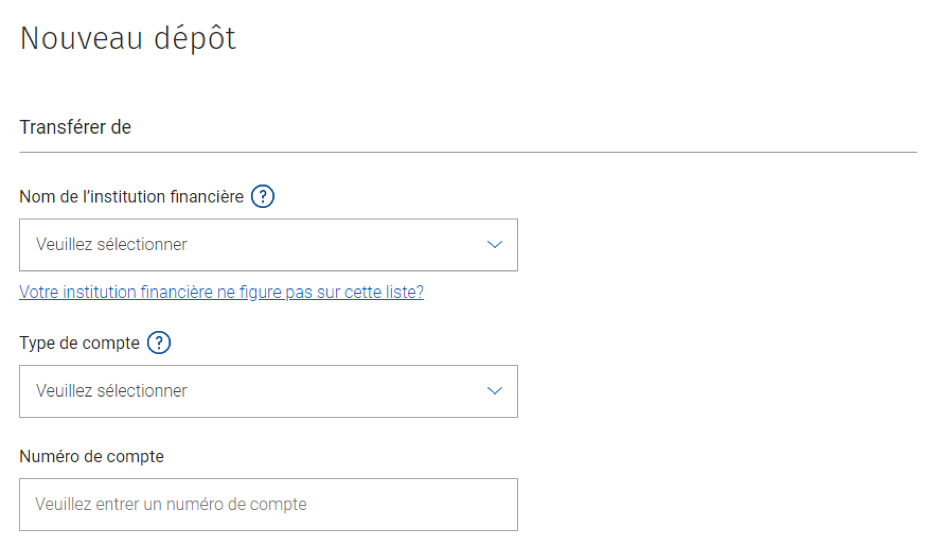Open the Type de compte select box
This screenshot has height=560, width=939.
point(268,391)
